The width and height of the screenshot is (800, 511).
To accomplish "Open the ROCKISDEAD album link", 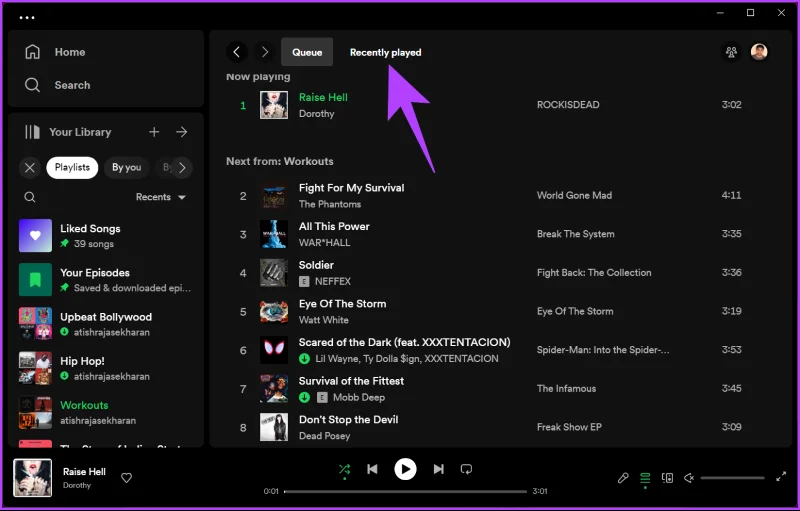I will point(568,105).
